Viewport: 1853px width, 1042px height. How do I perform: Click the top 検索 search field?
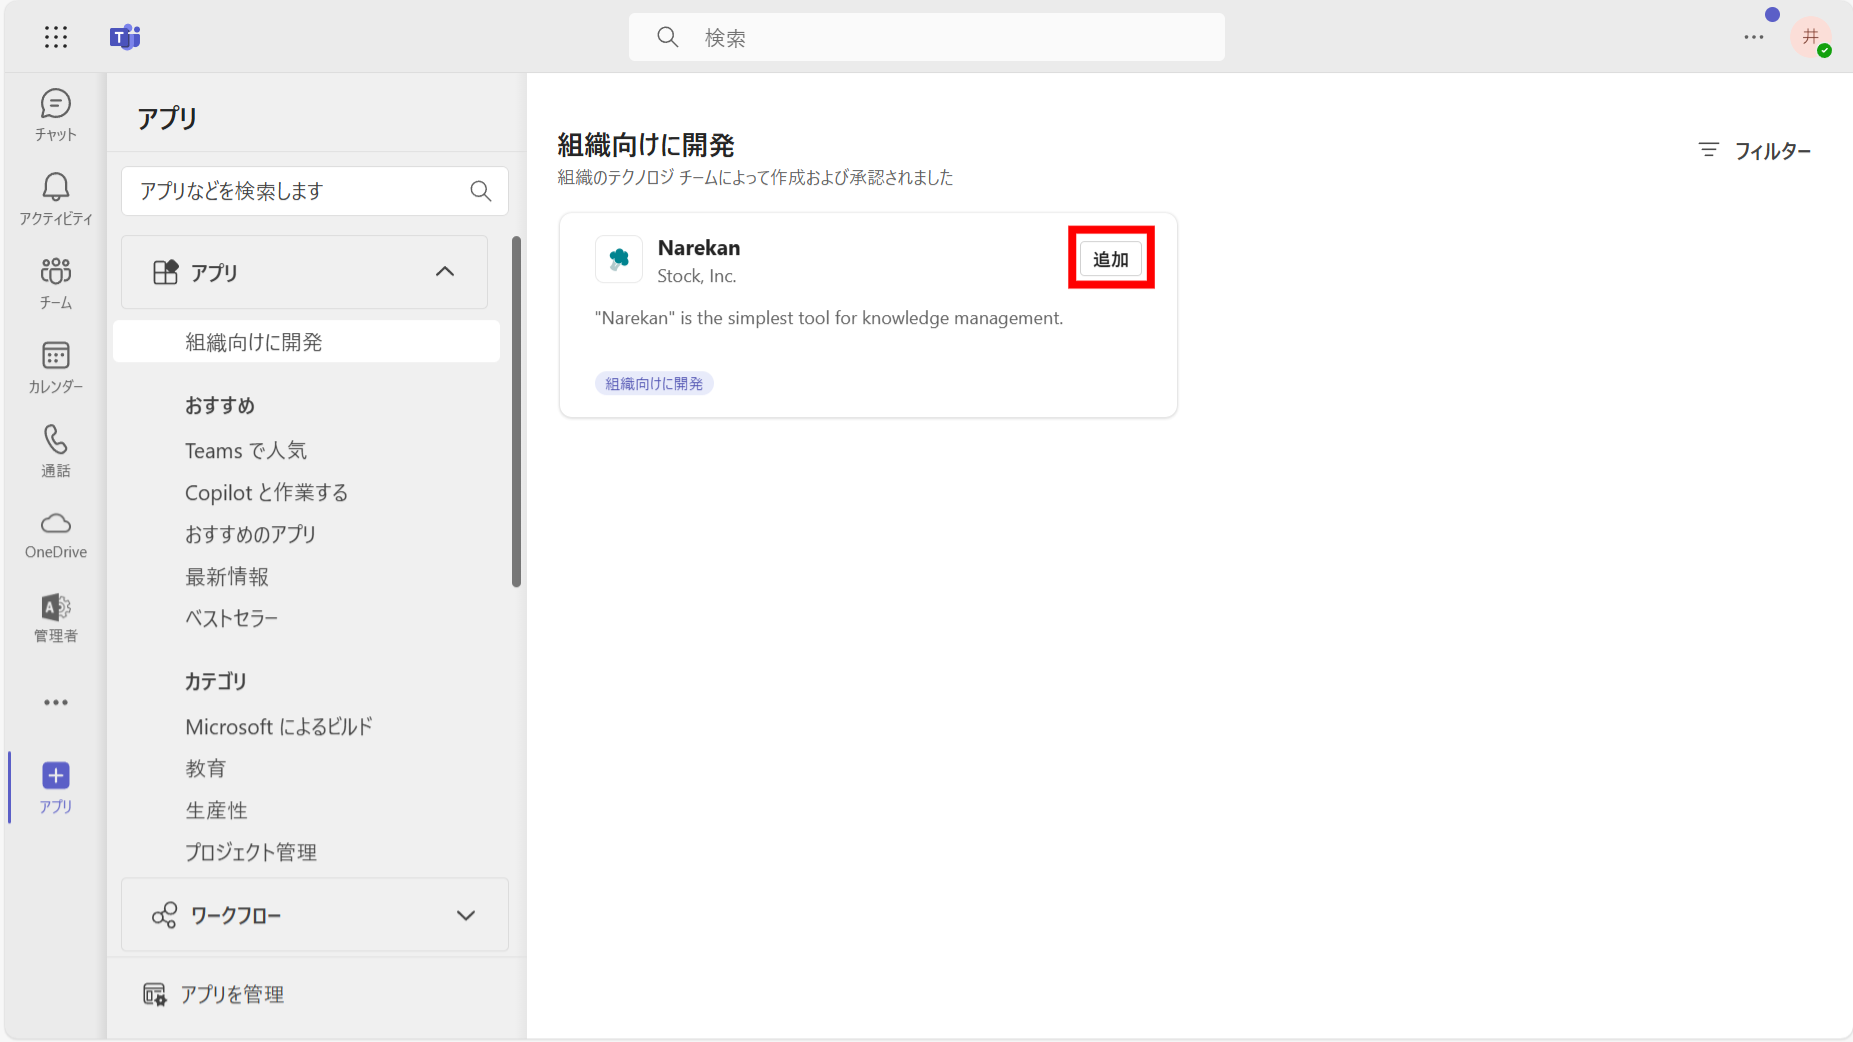927,37
